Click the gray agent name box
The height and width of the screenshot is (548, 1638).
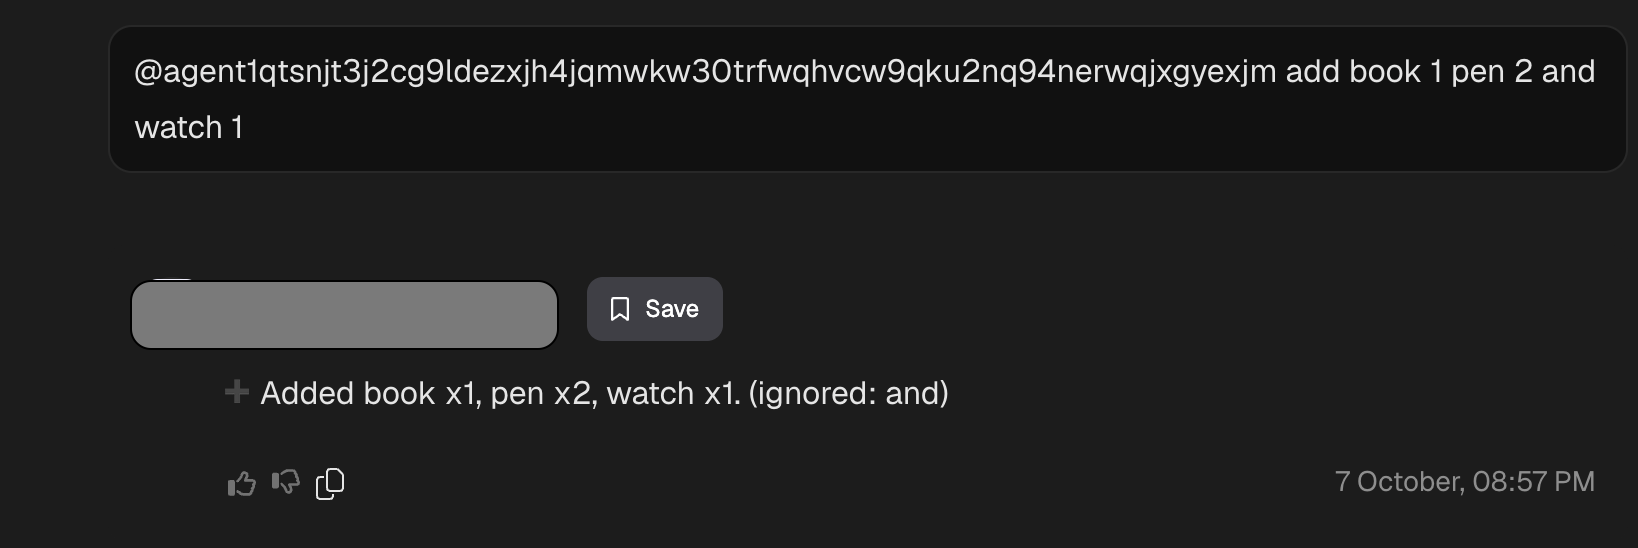pyautogui.click(x=344, y=315)
